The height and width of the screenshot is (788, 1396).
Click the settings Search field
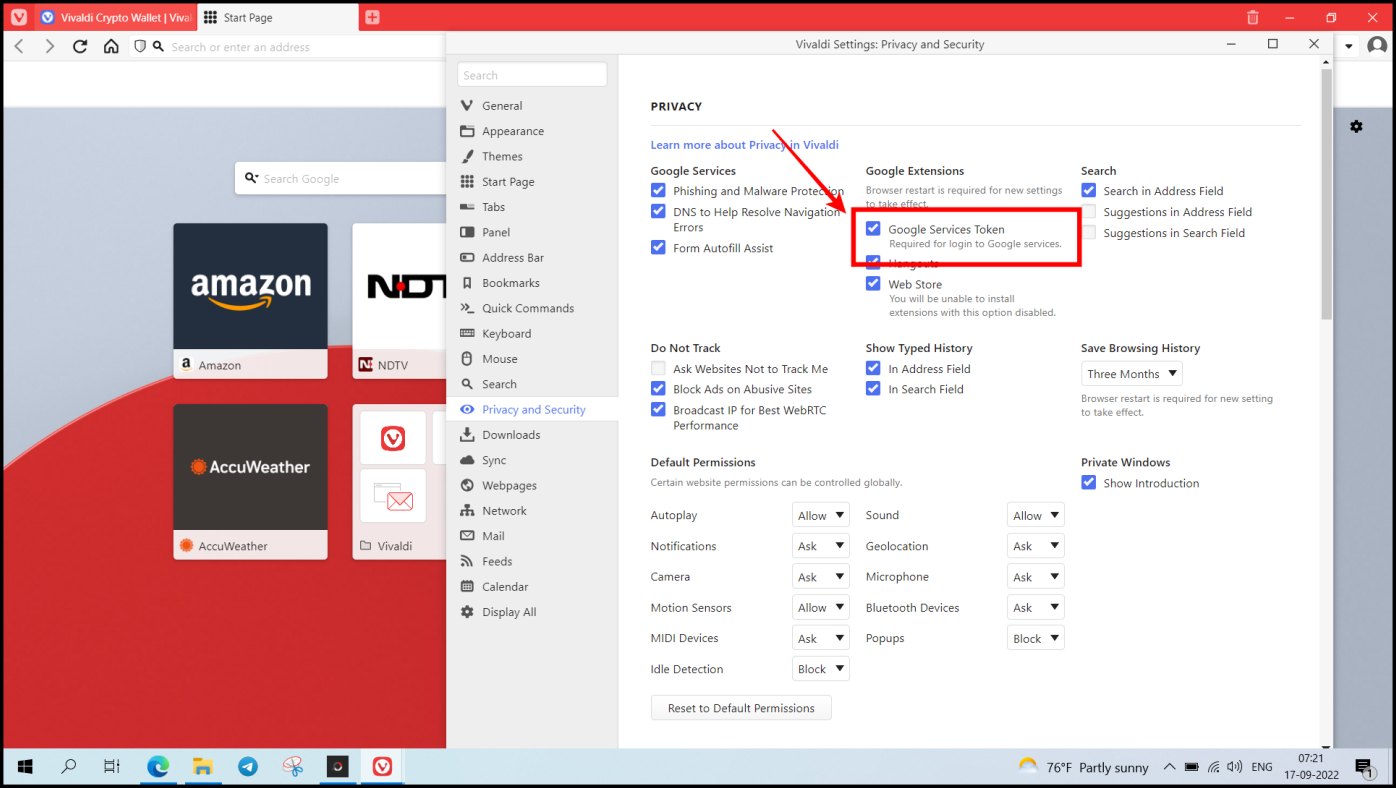pos(532,75)
